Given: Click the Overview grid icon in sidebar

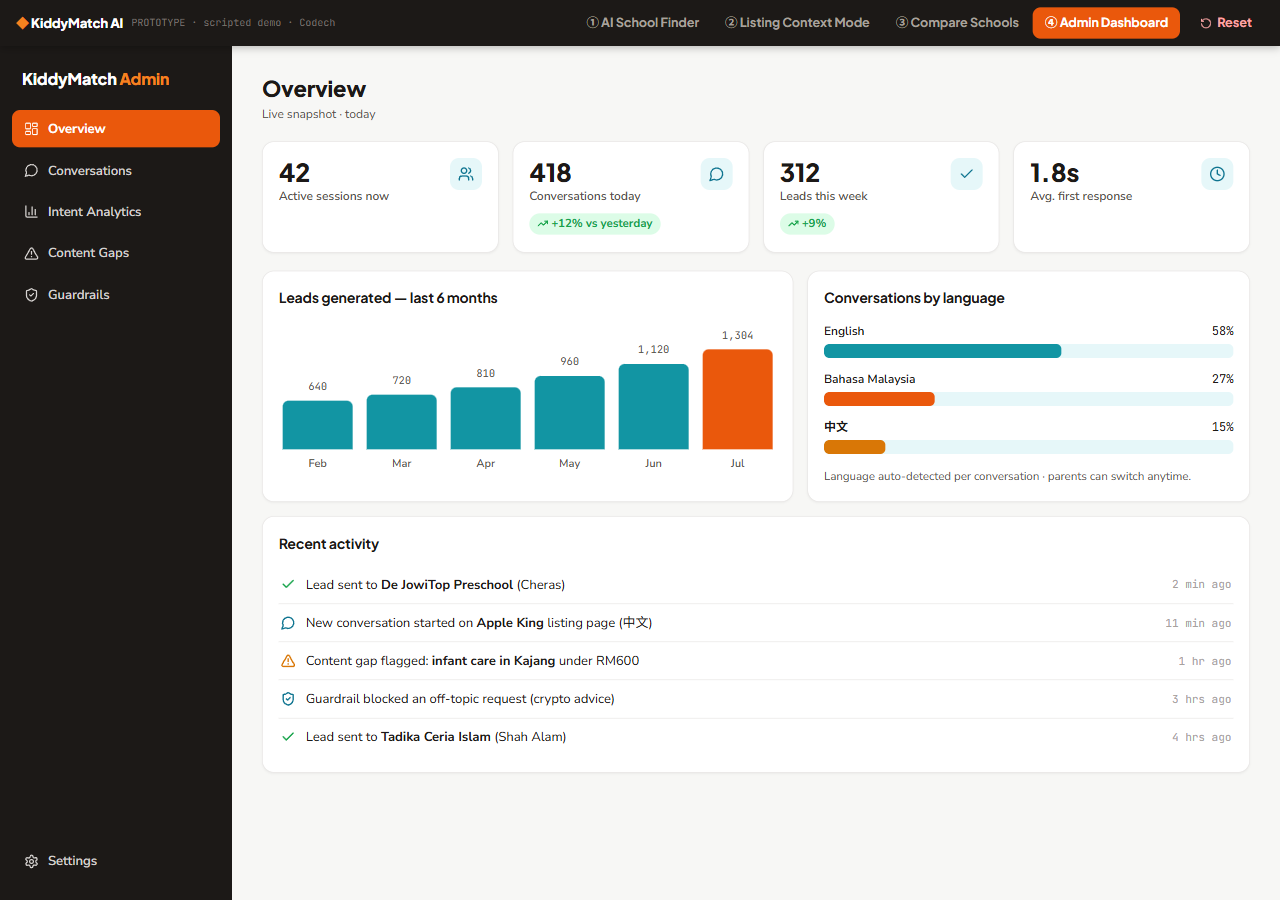Looking at the screenshot, I should coord(31,129).
